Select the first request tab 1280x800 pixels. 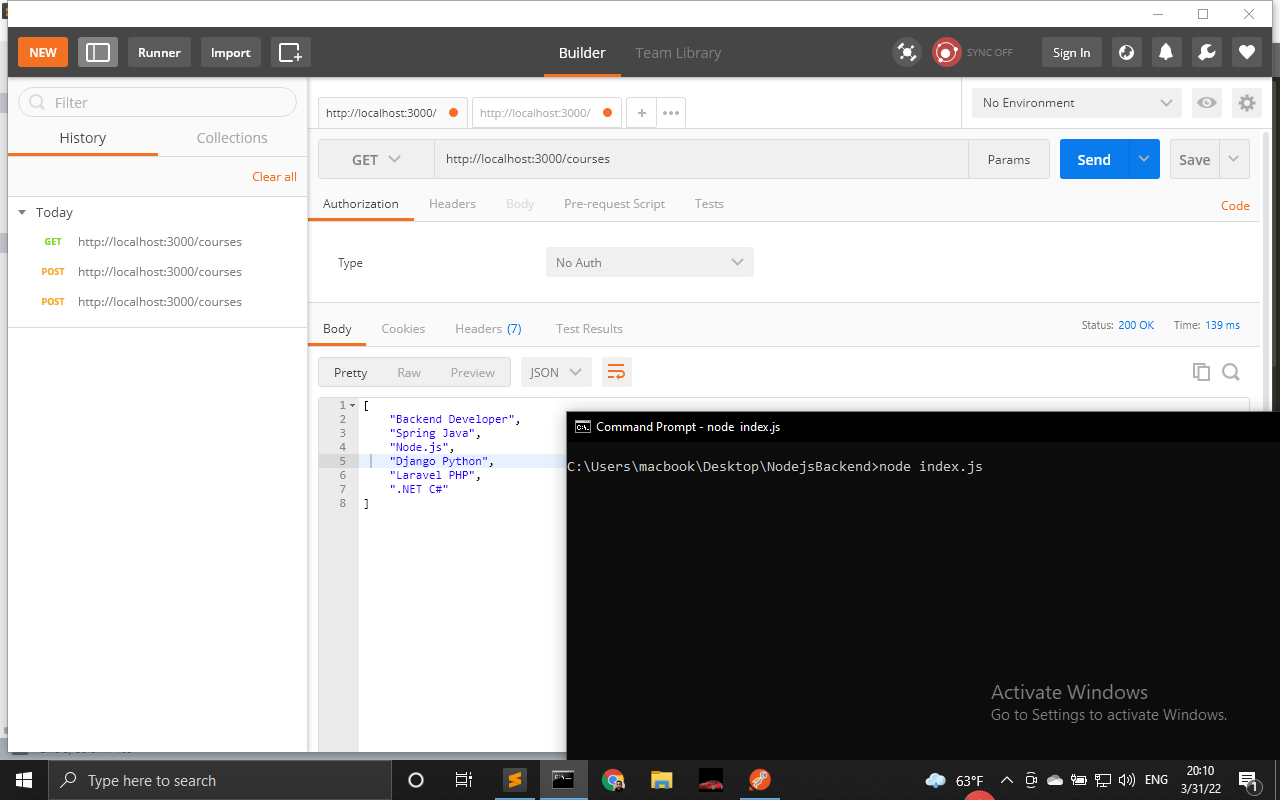tap(392, 113)
